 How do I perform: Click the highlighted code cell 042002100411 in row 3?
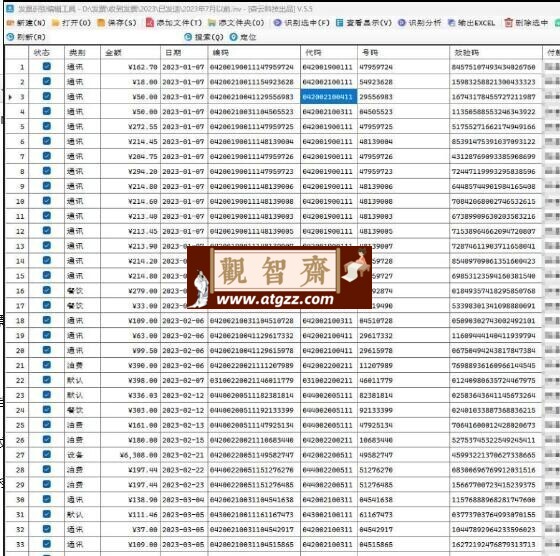(329, 97)
